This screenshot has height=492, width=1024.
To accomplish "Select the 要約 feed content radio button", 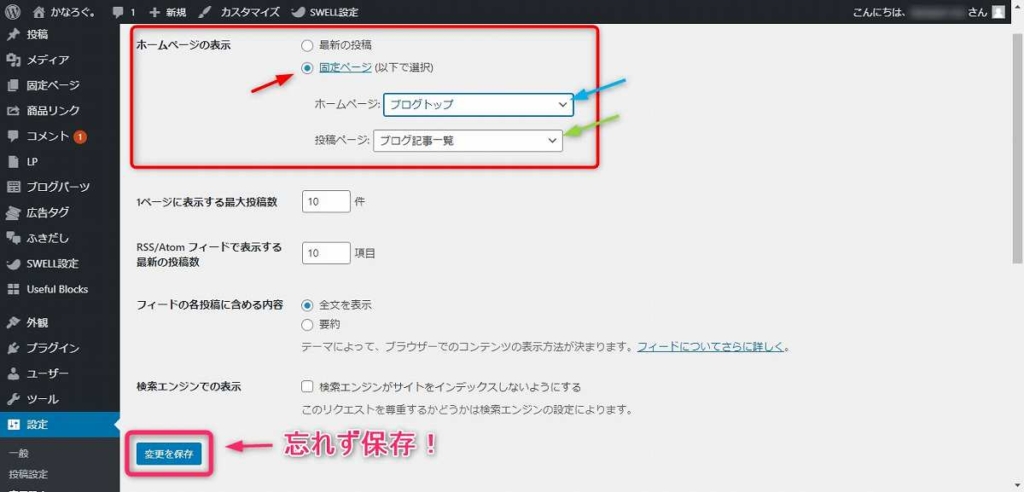I will click(307, 324).
